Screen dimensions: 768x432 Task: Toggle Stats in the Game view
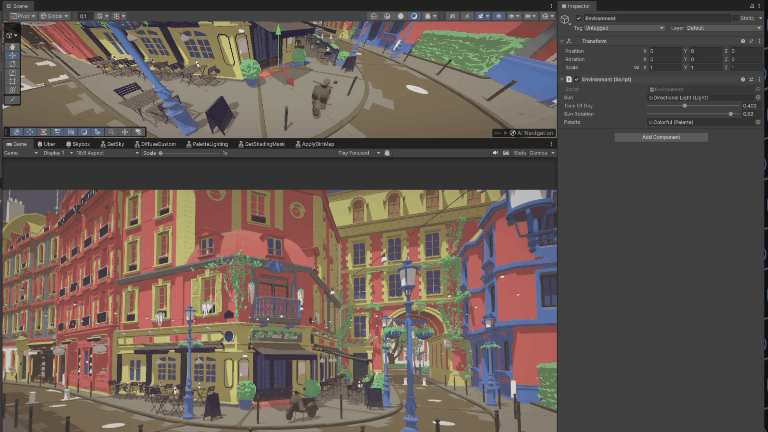[x=520, y=153]
